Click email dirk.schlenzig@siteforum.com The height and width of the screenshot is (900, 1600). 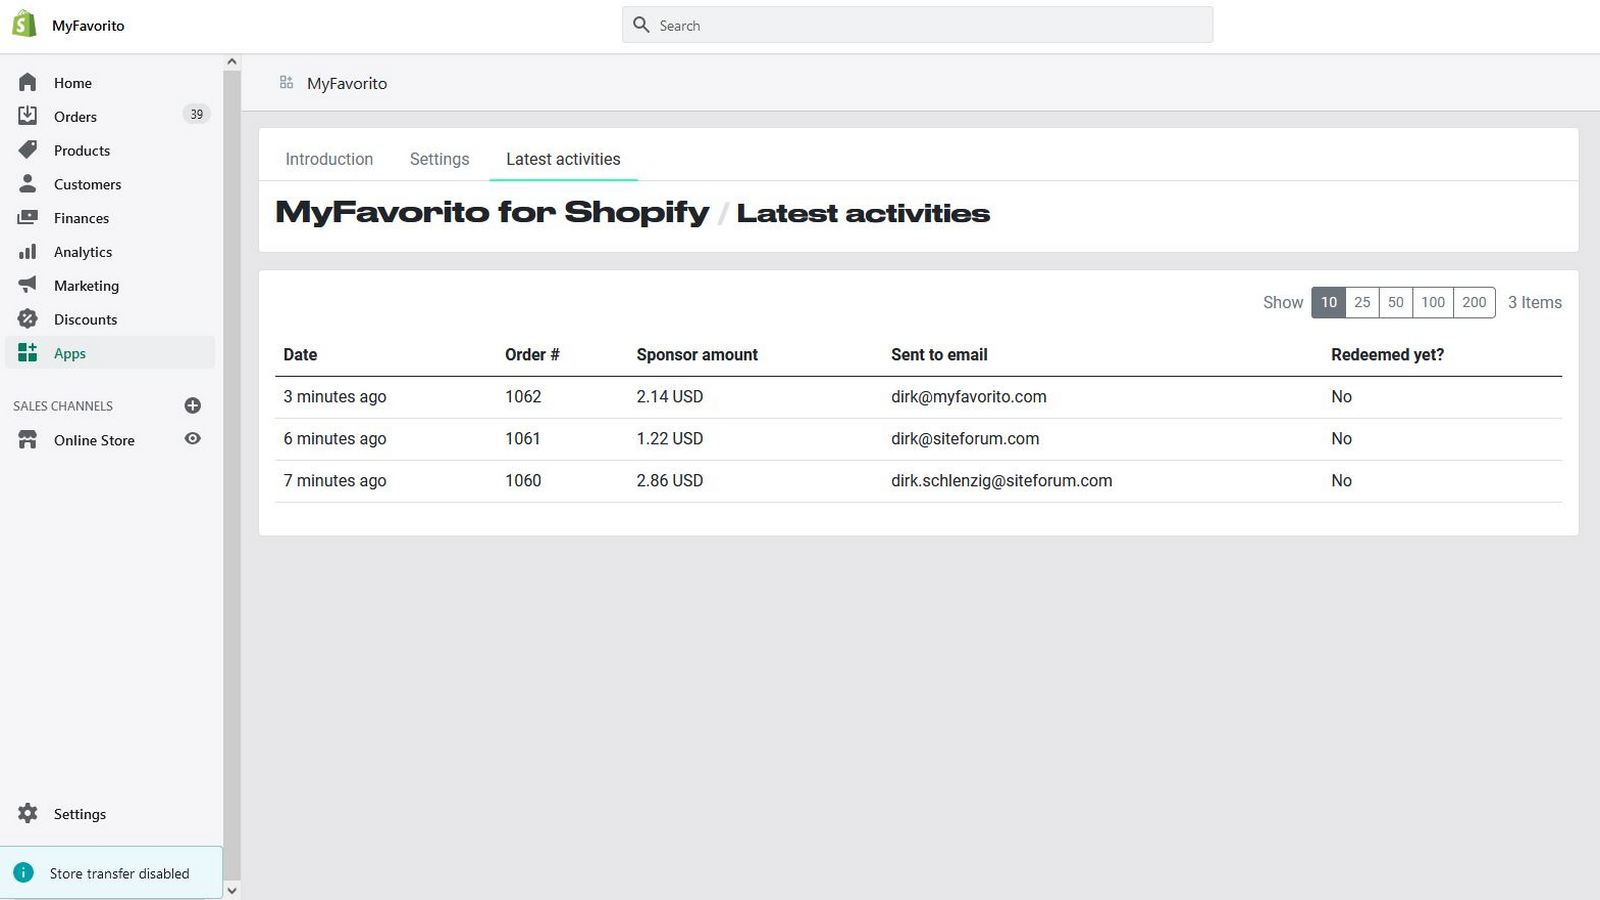pos(1001,481)
